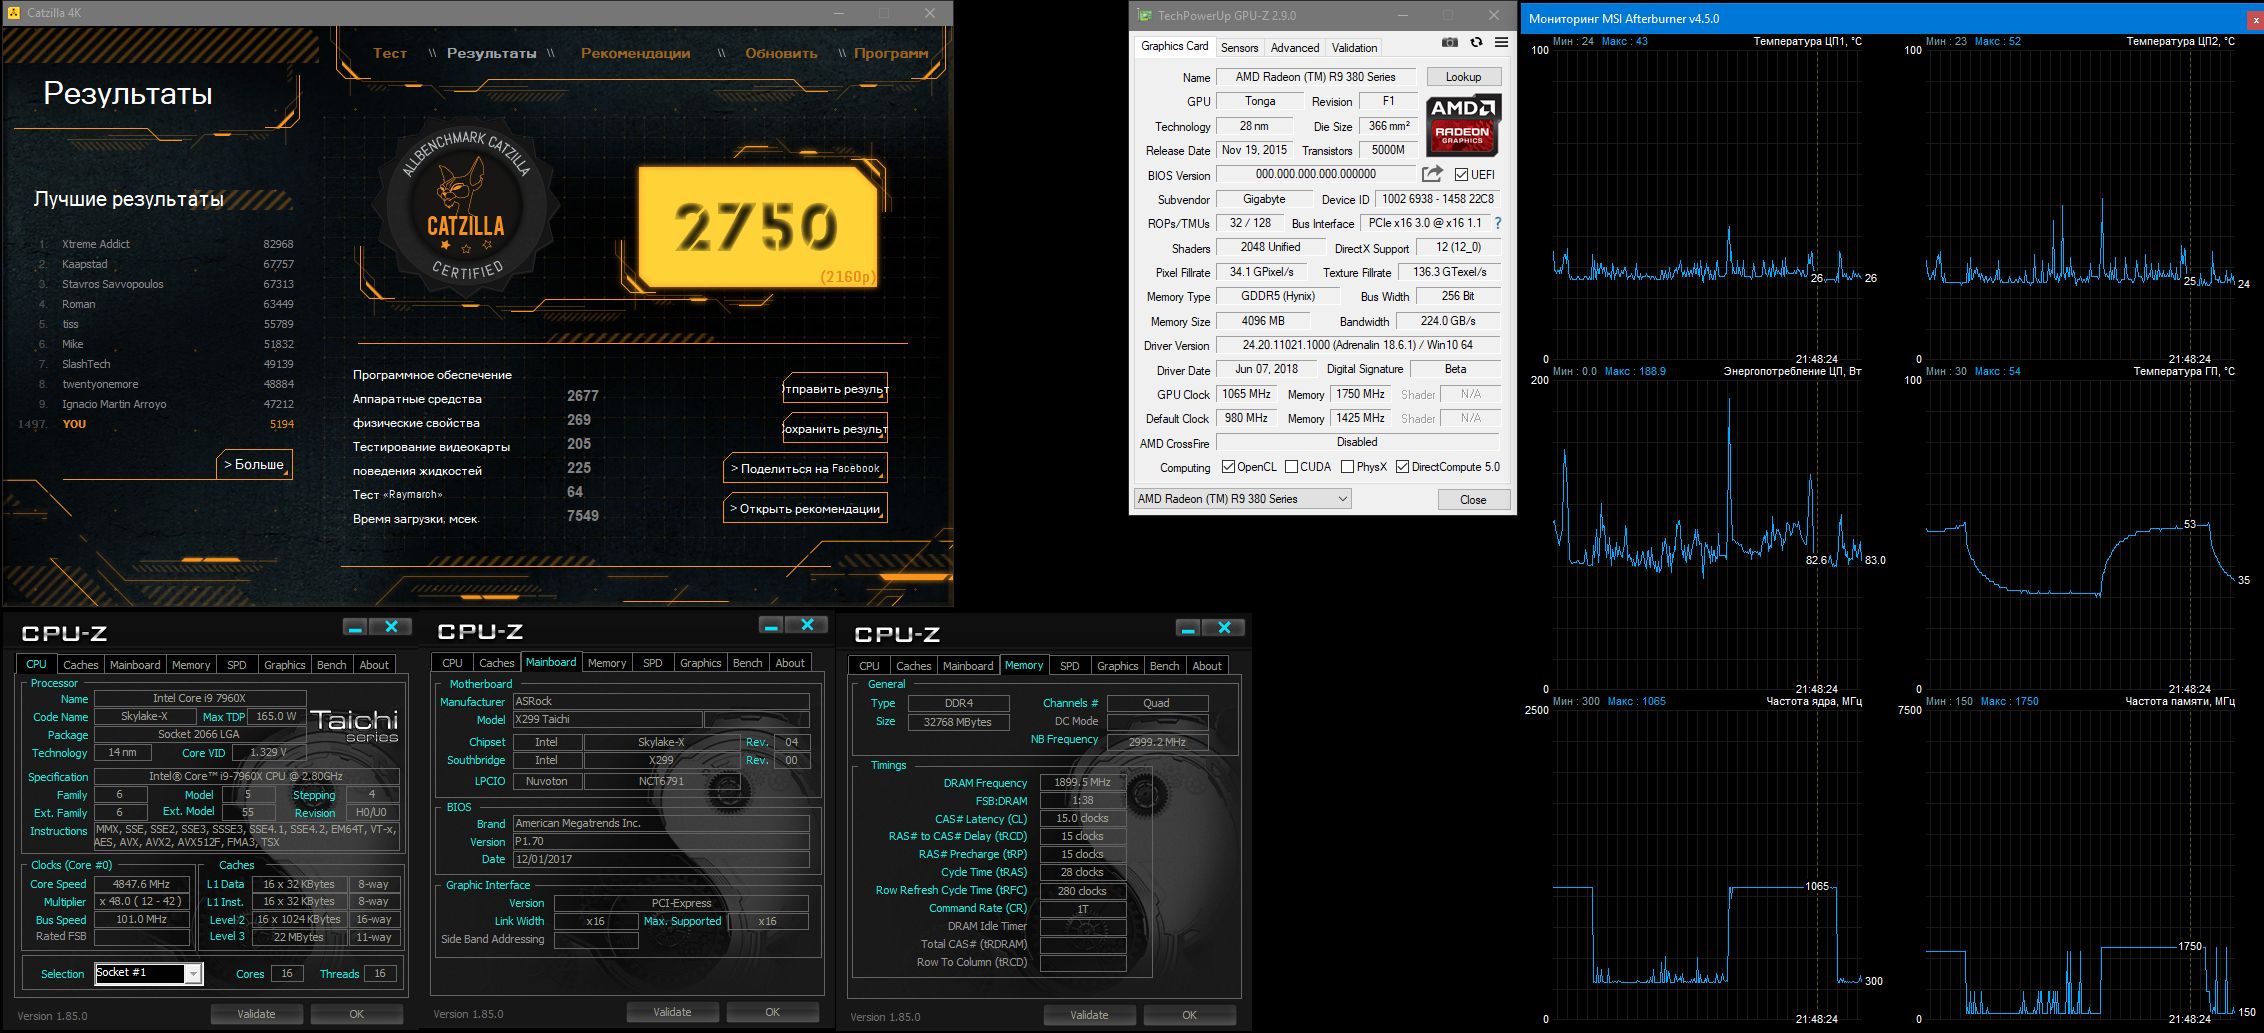The width and height of the screenshot is (2264, 1033).
Task: Click Validate in the Processor CPU-Z window
Action: coord(256,1014)
